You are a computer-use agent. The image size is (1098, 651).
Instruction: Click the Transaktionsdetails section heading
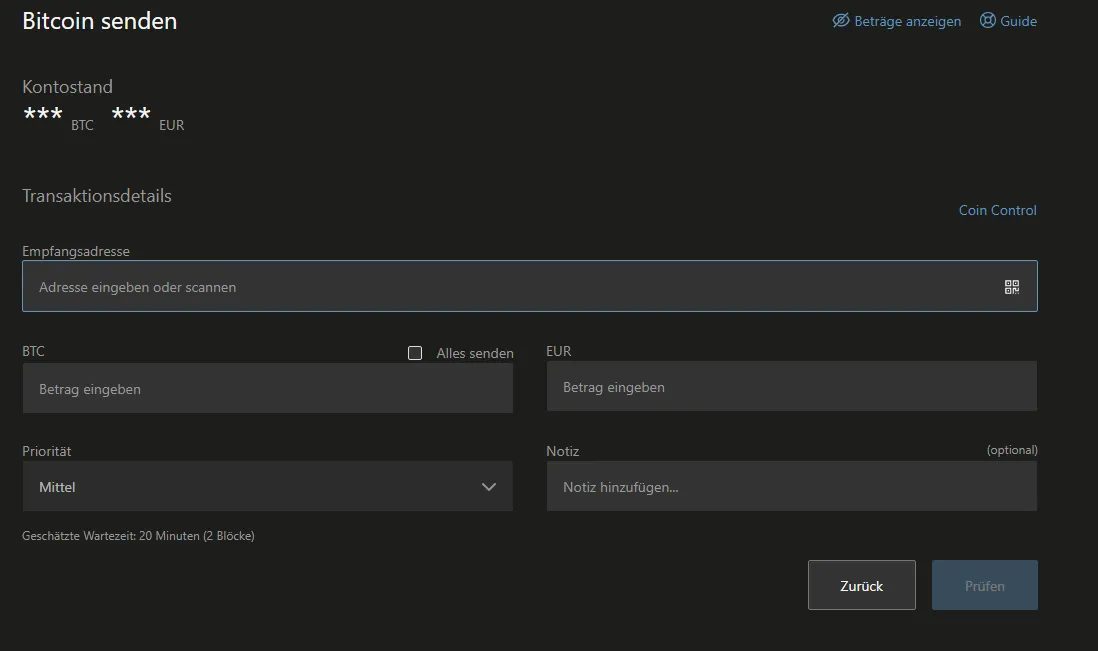[x=97, y=195]
